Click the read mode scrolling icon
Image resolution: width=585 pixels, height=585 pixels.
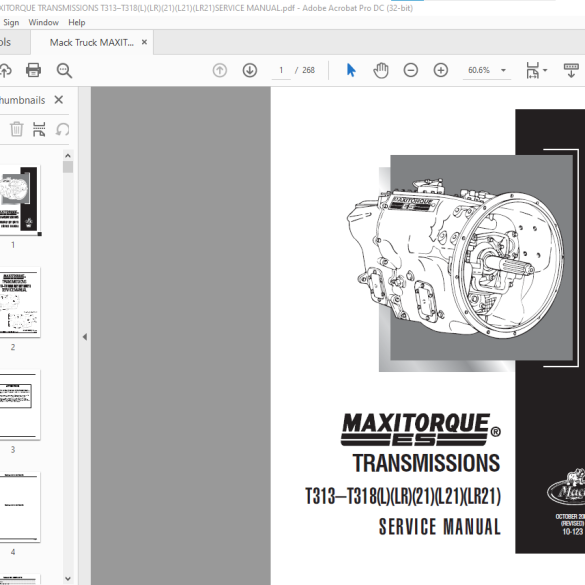(571, 70)
